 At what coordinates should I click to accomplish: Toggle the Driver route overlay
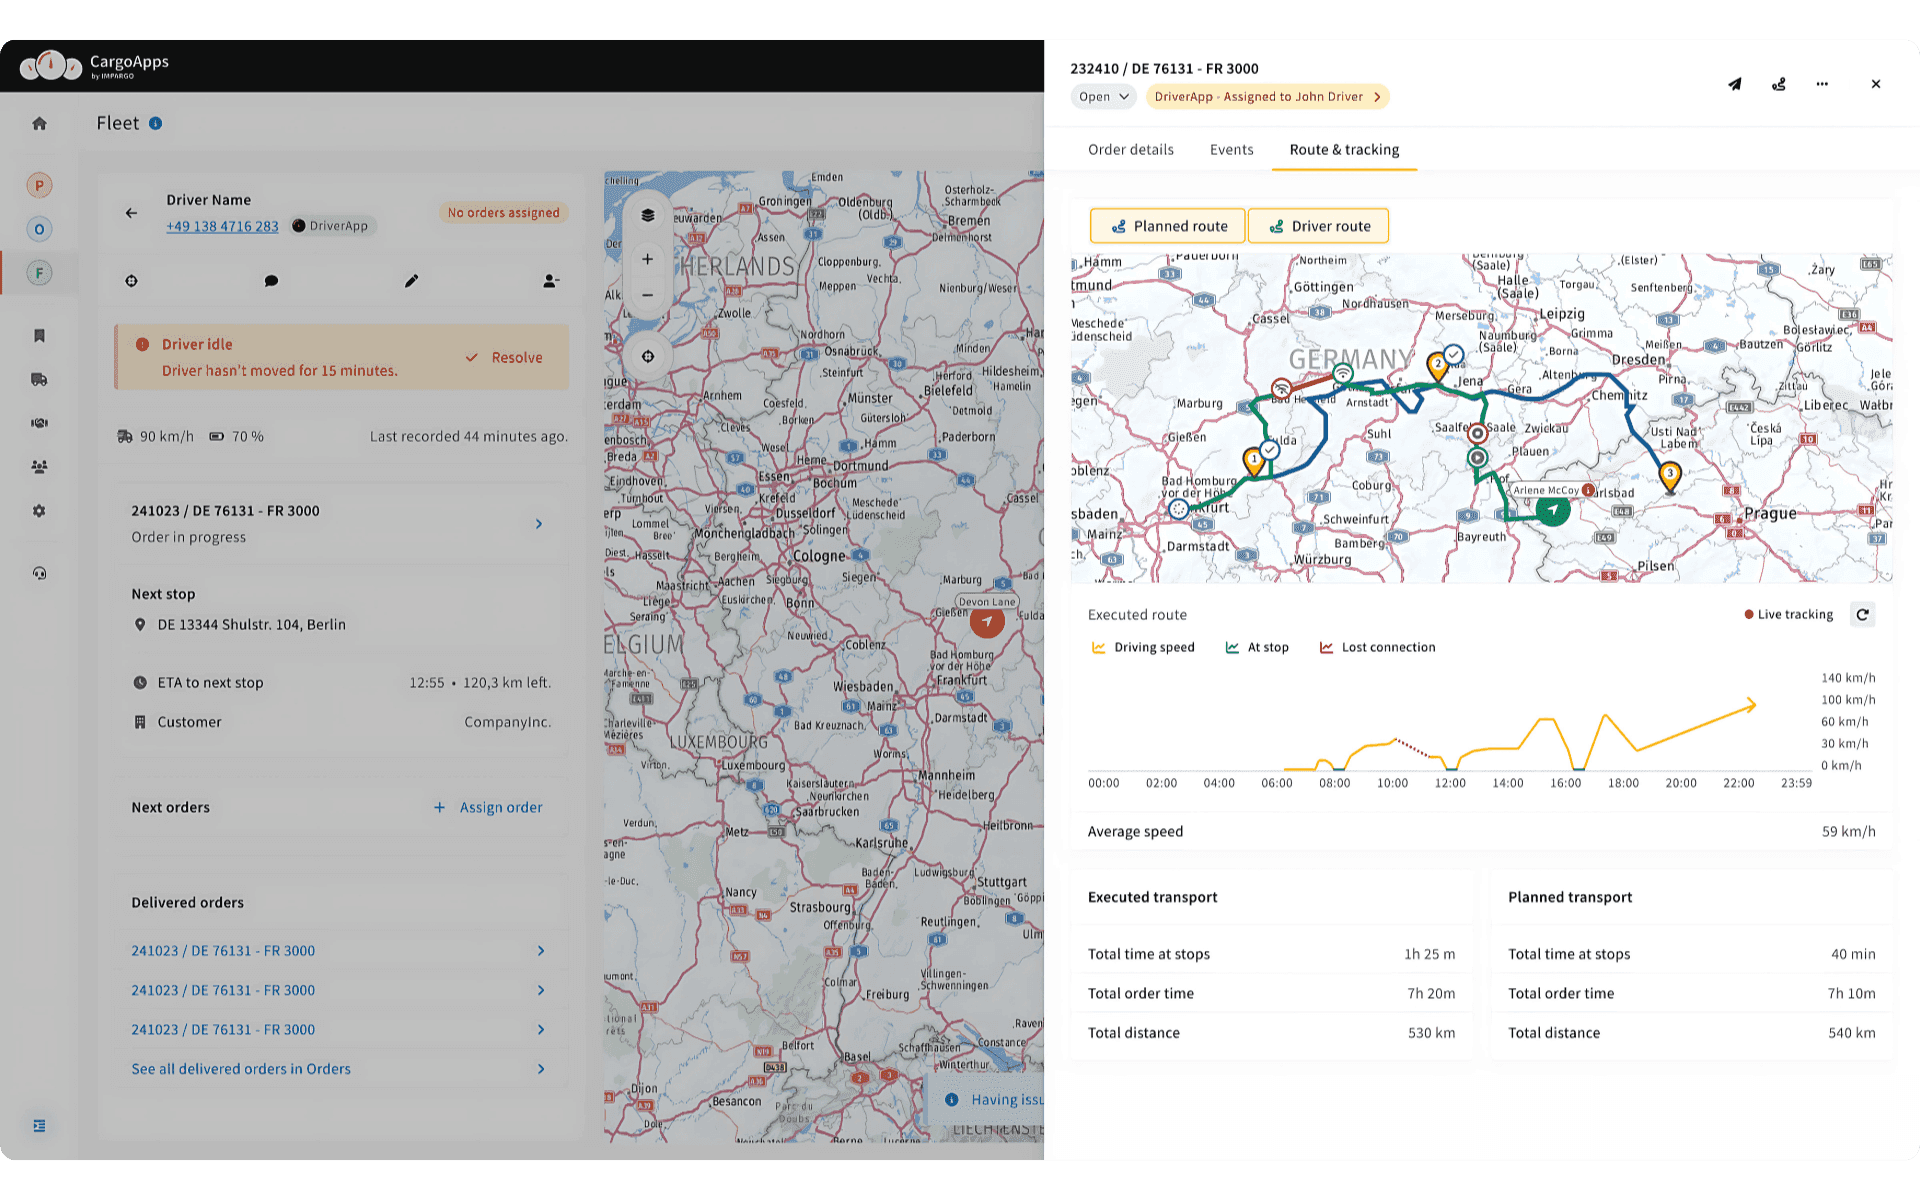1318,225
